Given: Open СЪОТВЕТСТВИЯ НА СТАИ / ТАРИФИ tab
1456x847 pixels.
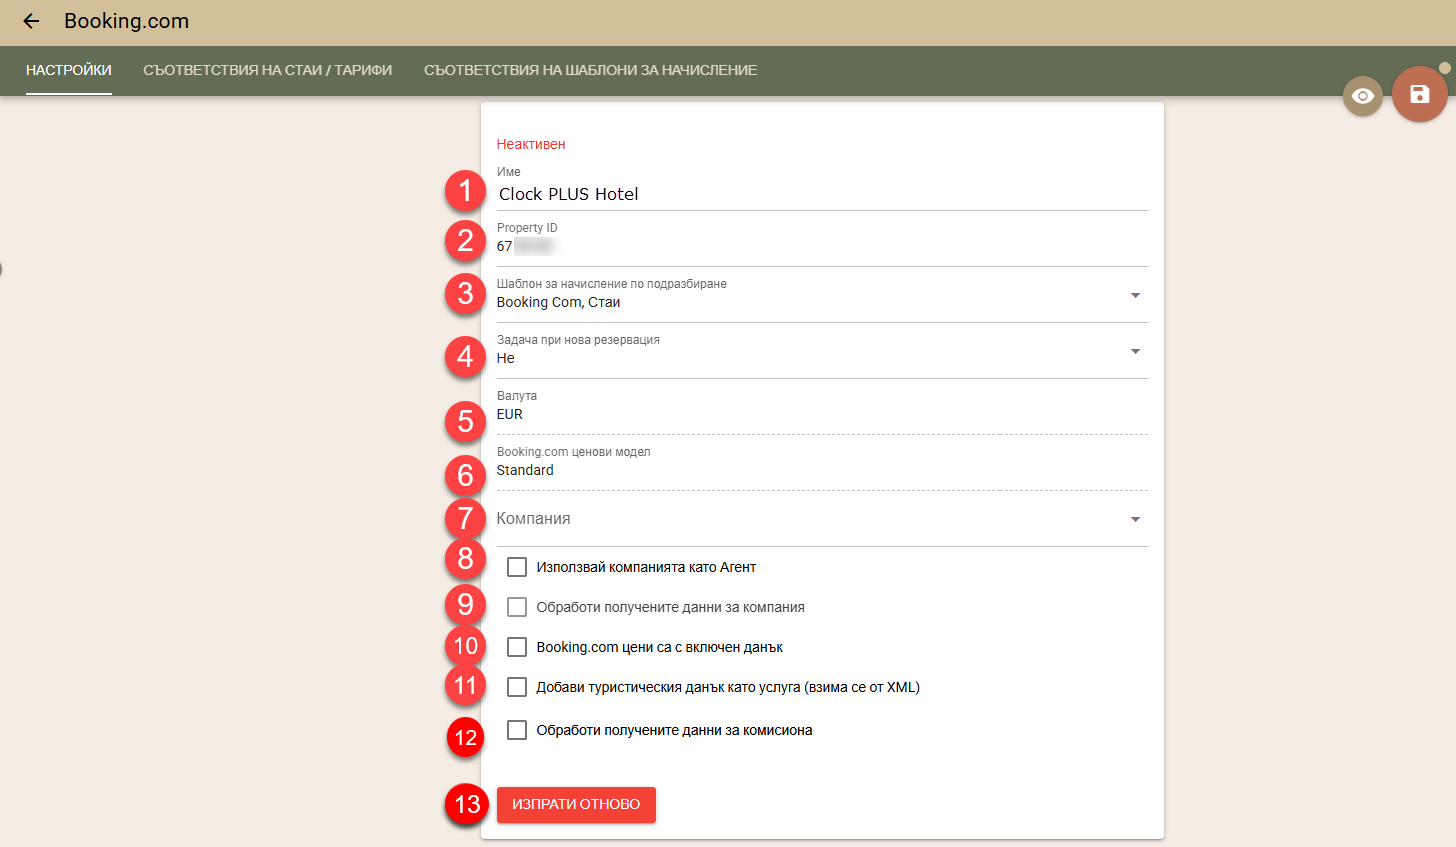Looking at the screenshot, I should coord(268,70).
